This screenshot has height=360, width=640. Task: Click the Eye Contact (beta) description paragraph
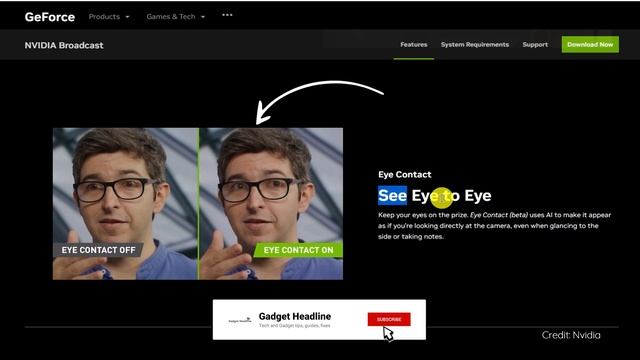tap(494, 225)
